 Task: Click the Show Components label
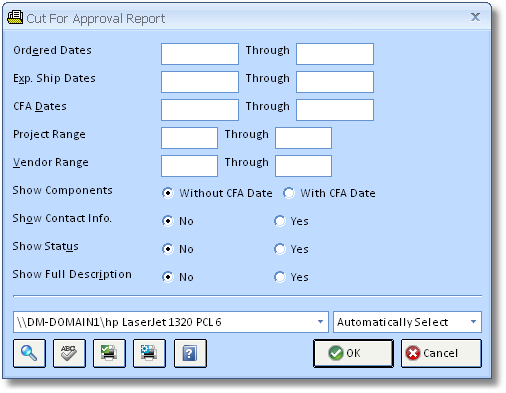click(63, 190)
